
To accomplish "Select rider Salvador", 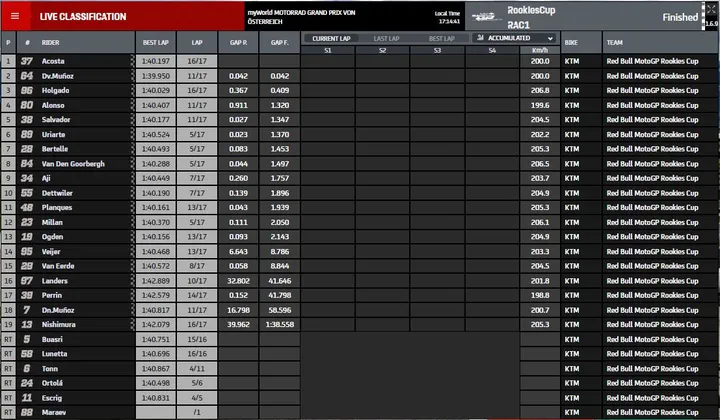I will (56, 120).
